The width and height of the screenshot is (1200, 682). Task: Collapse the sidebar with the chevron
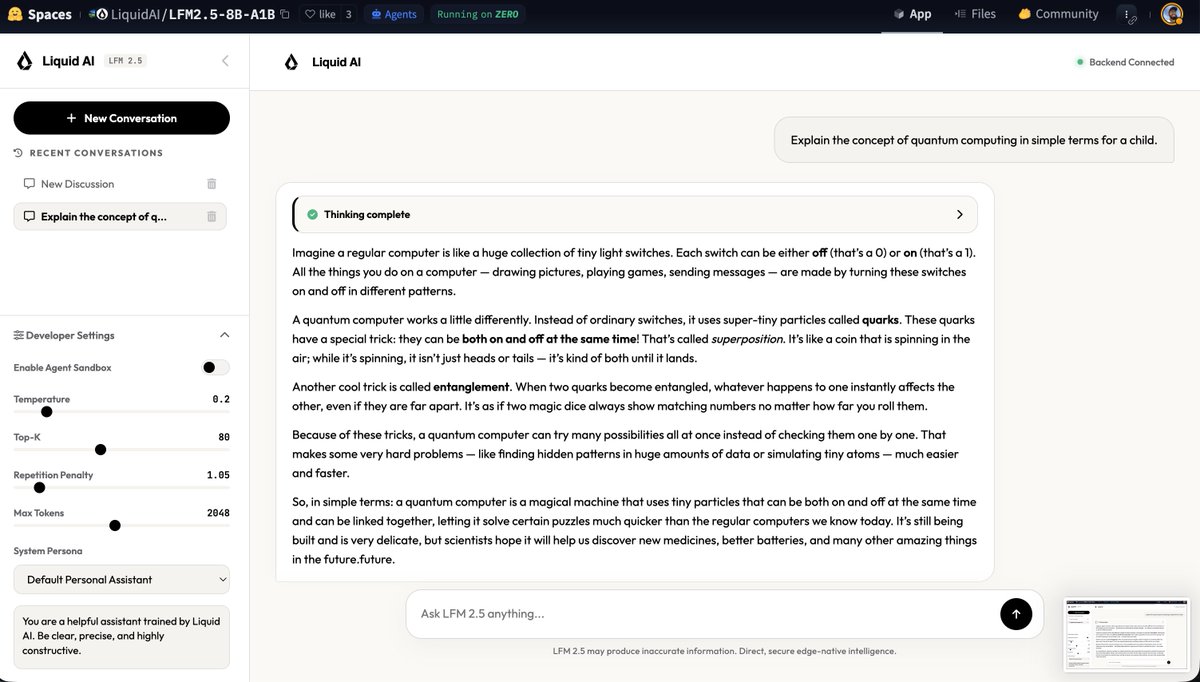pos(225,61)
